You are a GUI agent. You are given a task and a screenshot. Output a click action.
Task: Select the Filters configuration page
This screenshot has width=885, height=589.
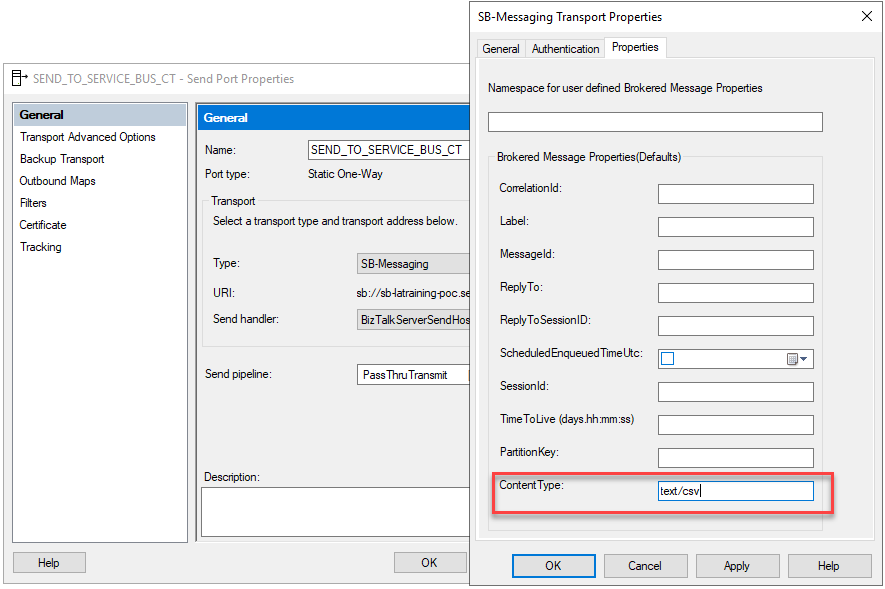33,202
